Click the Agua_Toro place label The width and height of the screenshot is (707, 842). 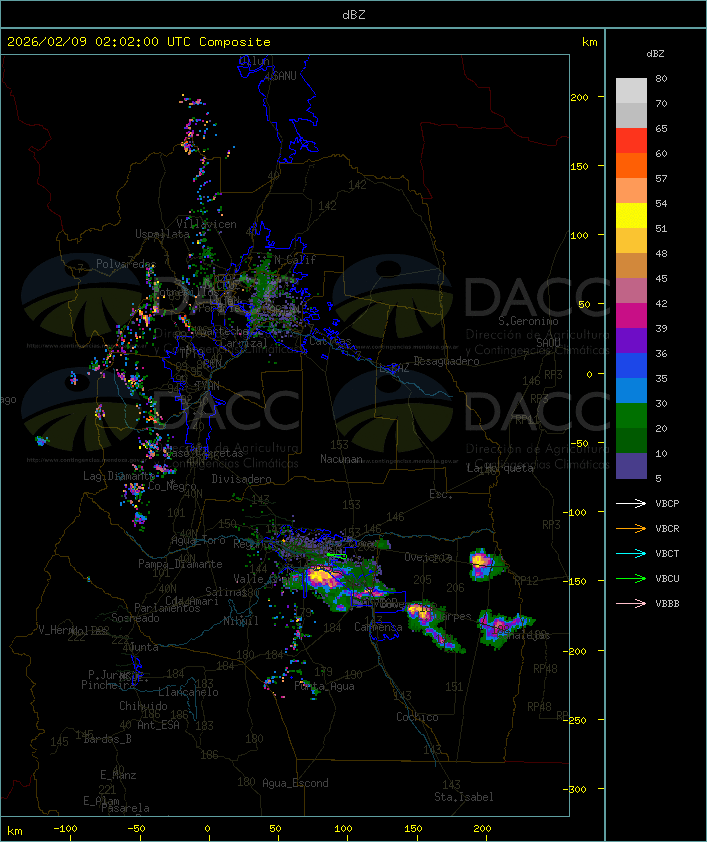point(198,540)
